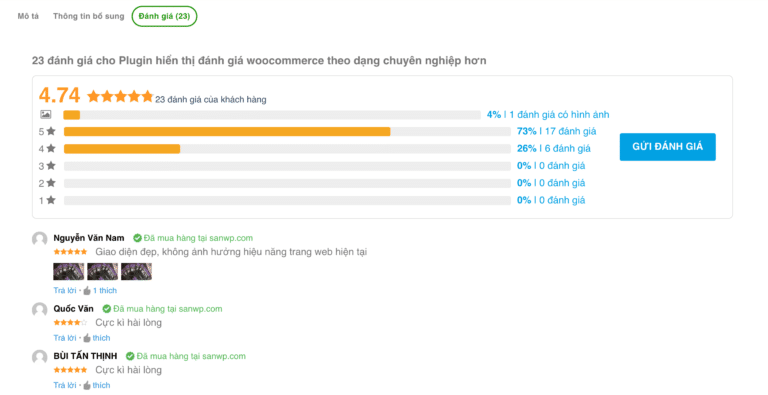Filter by 26% | 6 đánh giá link
Image resolution: width=768 pixels, height=395 pixels.
[x=554, y=148]
